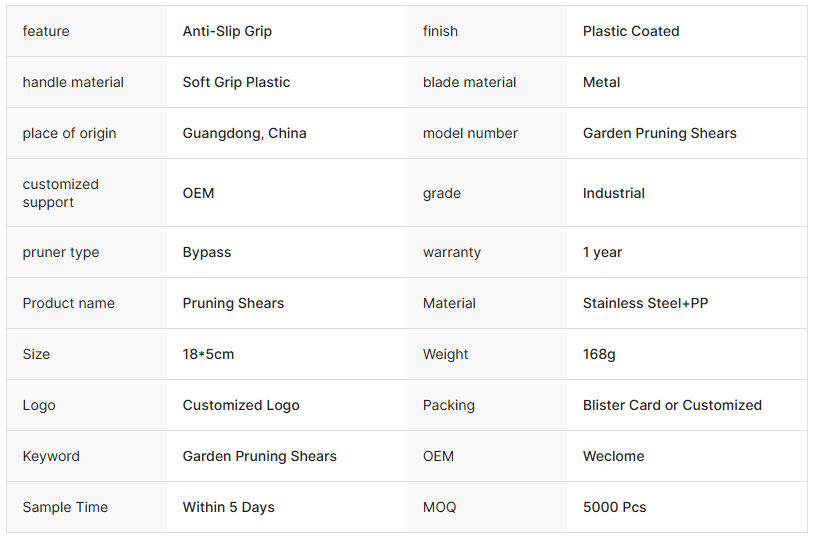Select the '5000 Pcs' MOQ value
815x540 pixels.
point(614,507)
